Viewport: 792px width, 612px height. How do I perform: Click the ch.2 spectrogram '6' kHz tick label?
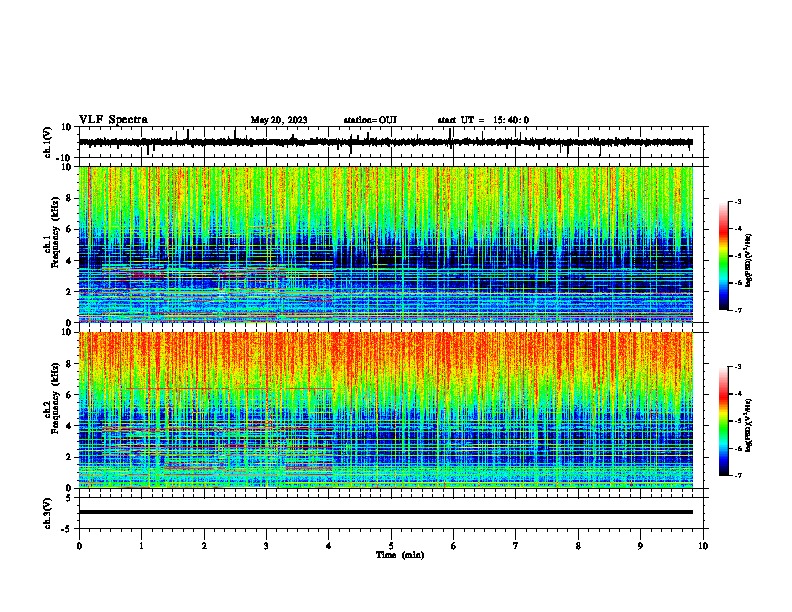69,394
